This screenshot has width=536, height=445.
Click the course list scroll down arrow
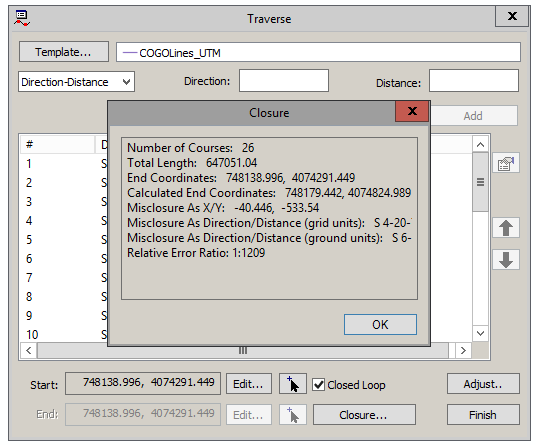click(480, 333)
